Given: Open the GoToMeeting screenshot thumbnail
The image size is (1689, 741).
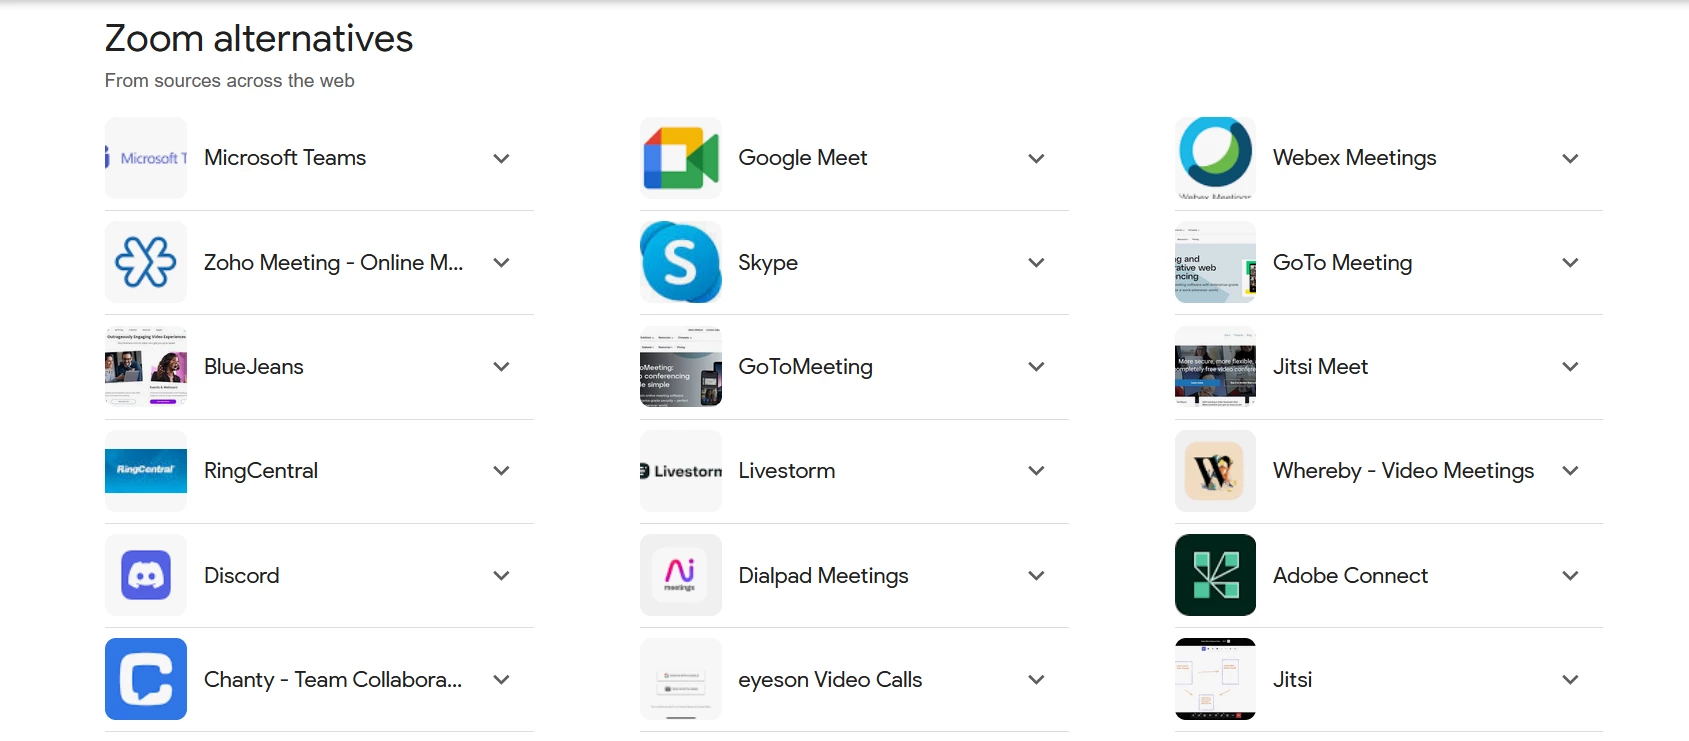Looking at the screenshot, I should coord(681,366).
